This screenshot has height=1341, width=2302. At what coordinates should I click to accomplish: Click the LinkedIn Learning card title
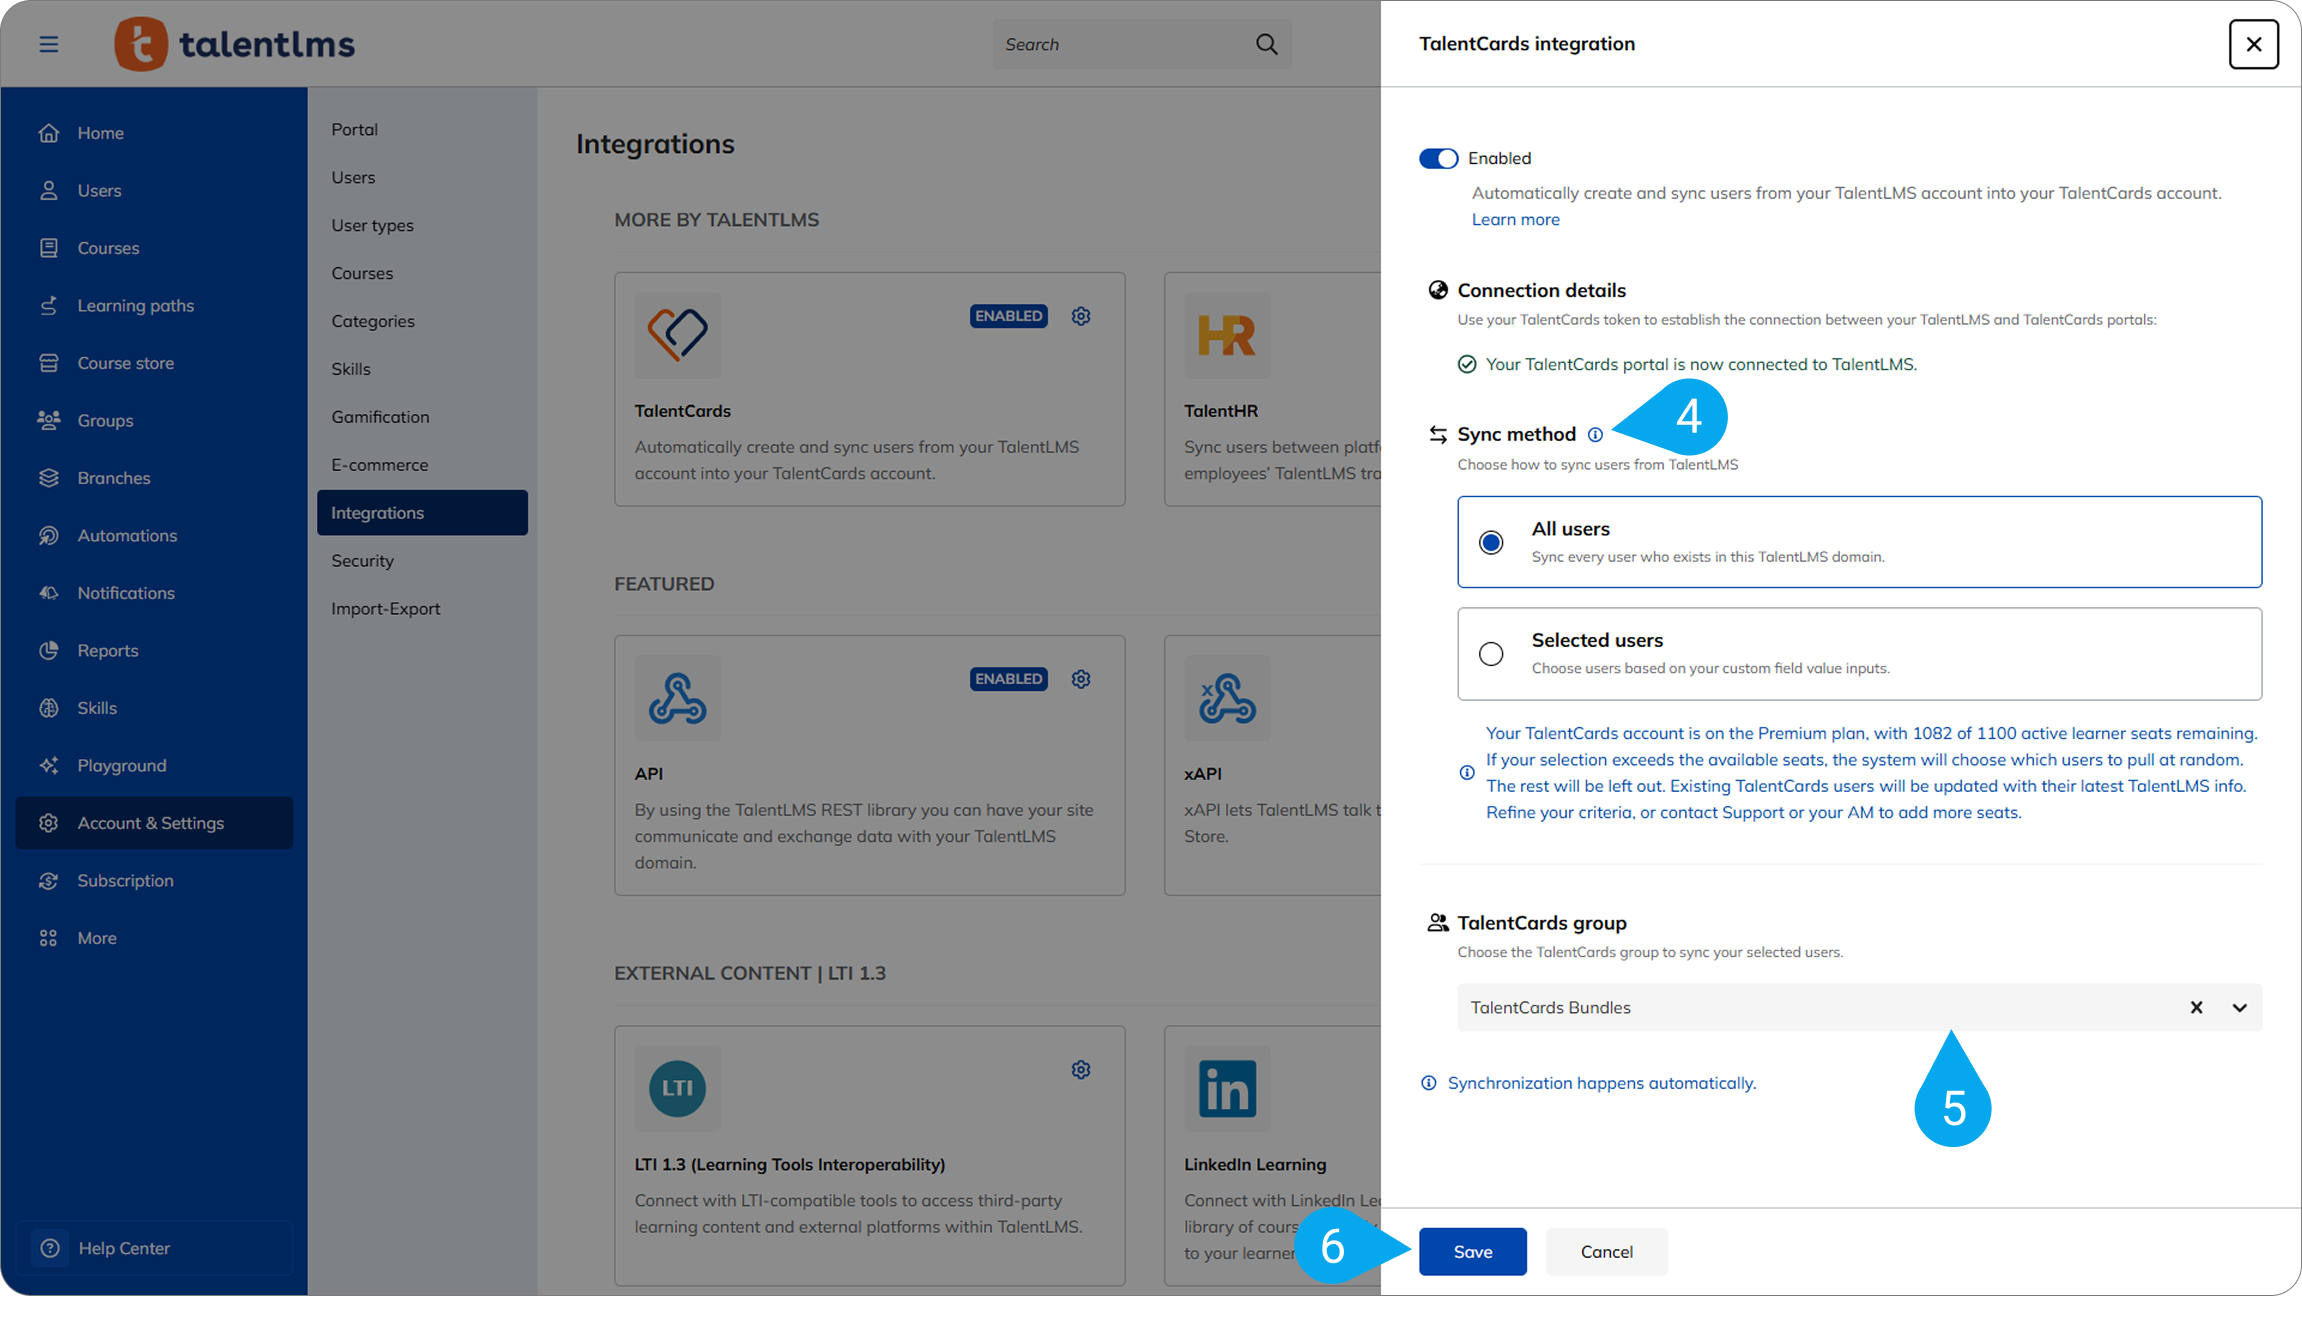(x=1255, y=1164)
